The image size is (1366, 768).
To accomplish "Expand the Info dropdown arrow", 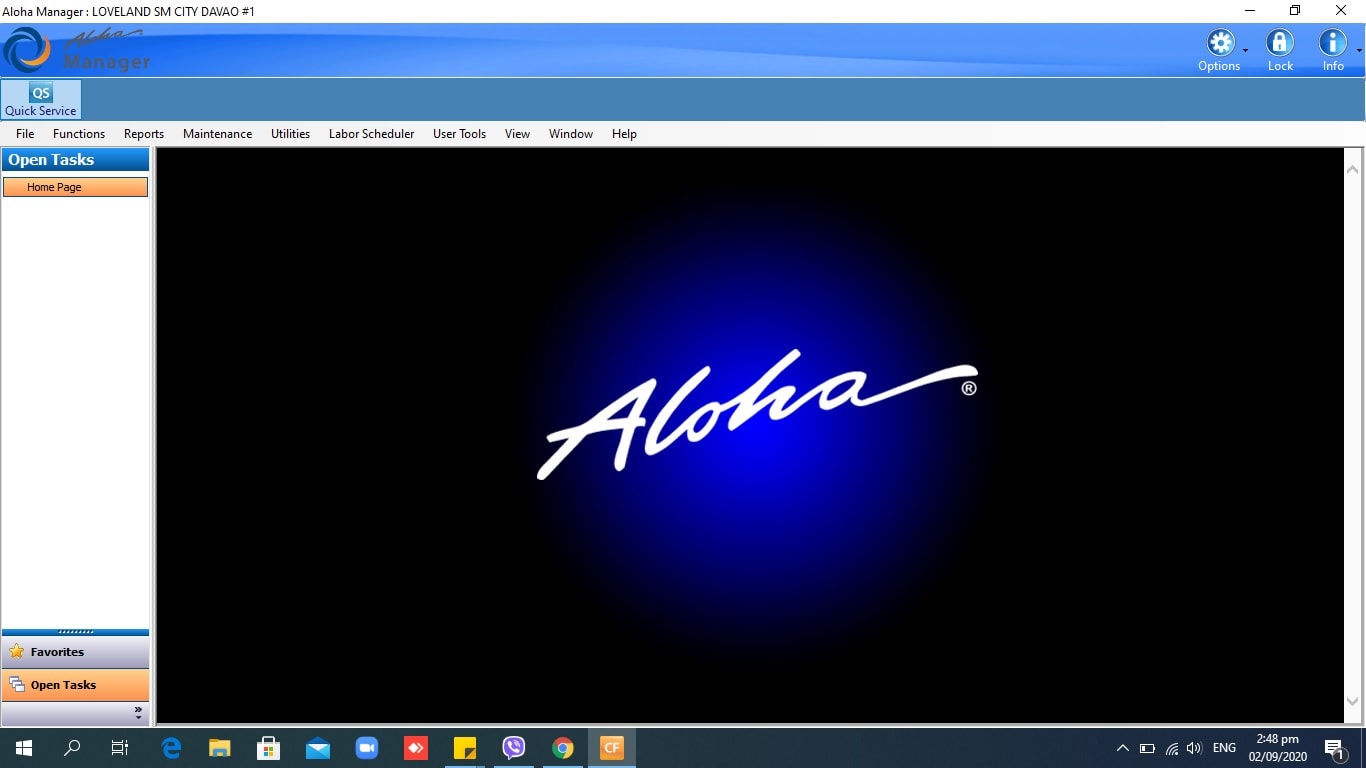I will click(1358, 50).
